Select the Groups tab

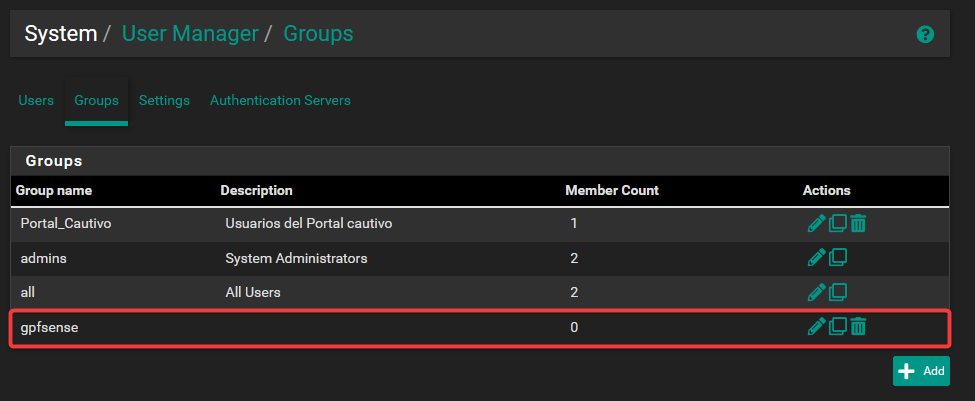pos(96,101)
